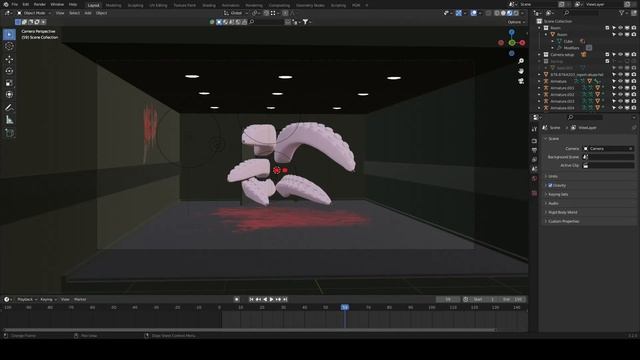Viewport: 640px width, 360px height.
Task: Open the File menu
Action: [15, 4]
